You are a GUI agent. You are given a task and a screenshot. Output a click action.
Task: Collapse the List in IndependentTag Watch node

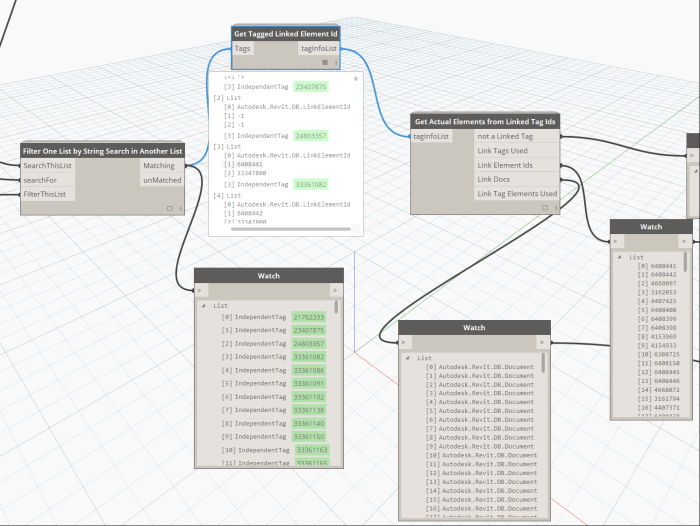[205, 306]
